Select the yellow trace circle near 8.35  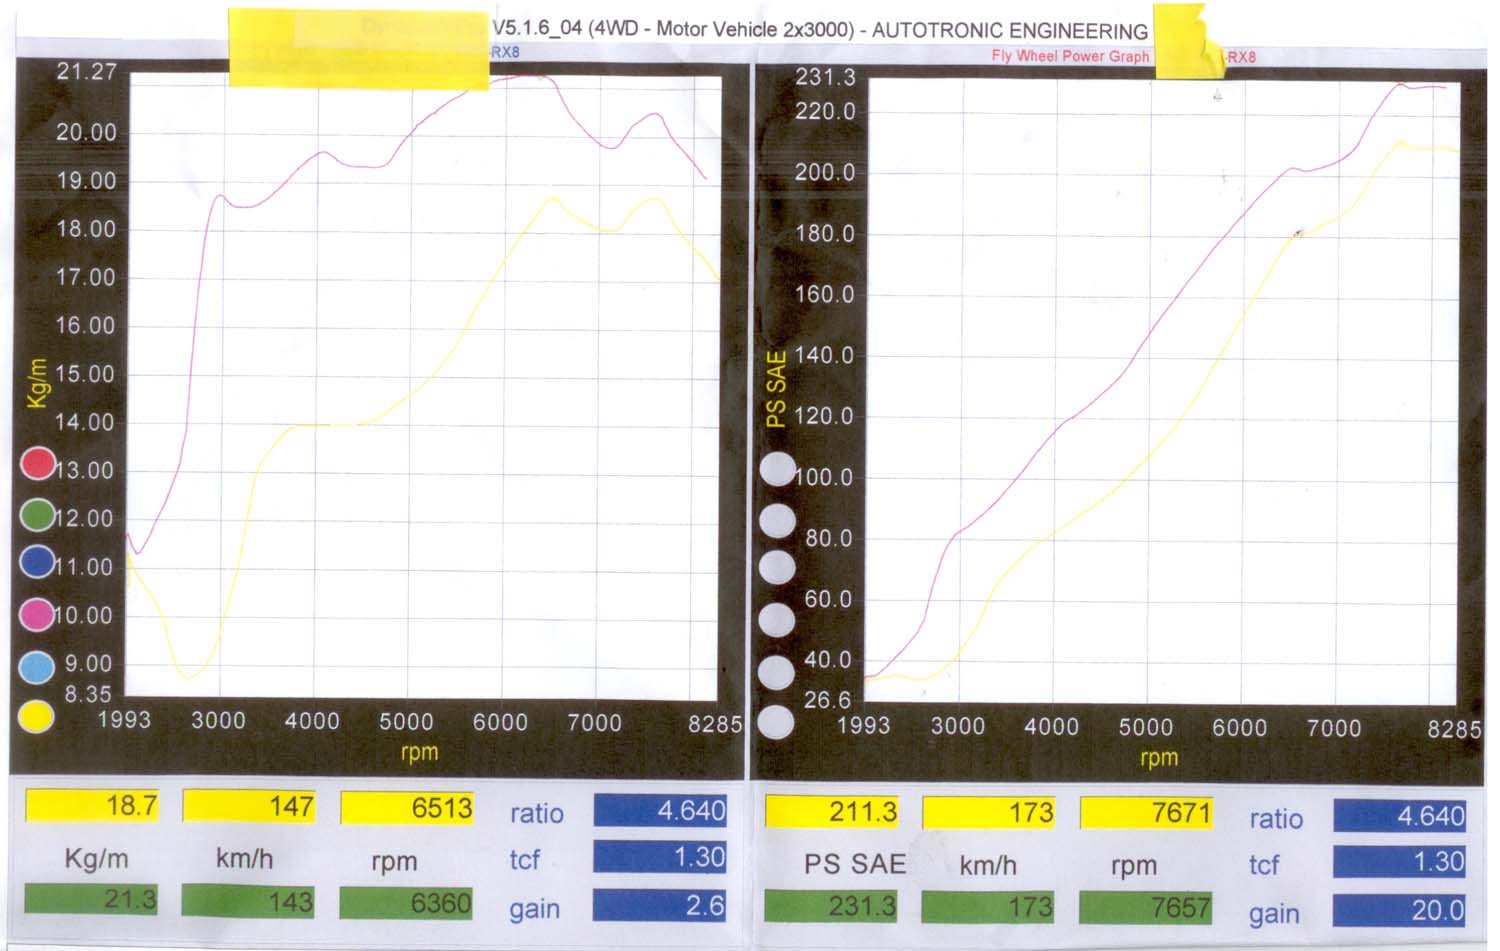[37, 716]
